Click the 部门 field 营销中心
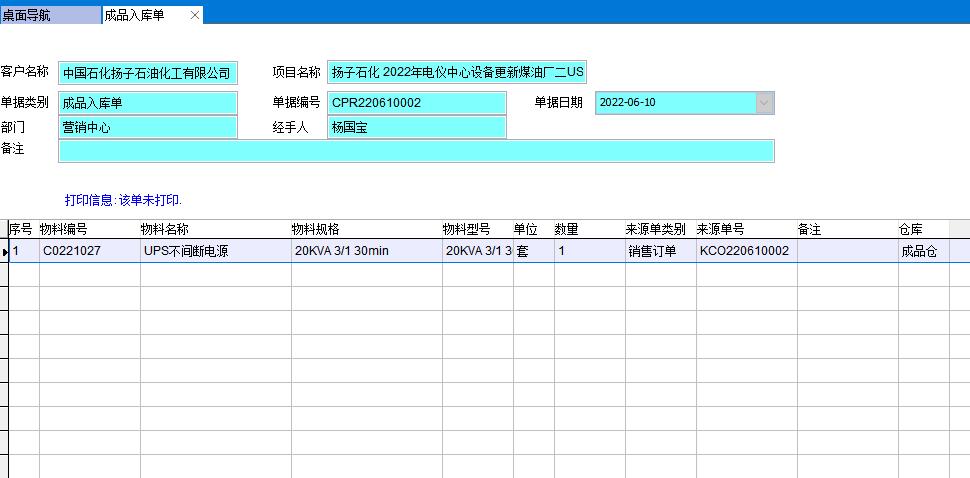Image resolution: width=970 pixels, height=478 pixels. point(148,128)
